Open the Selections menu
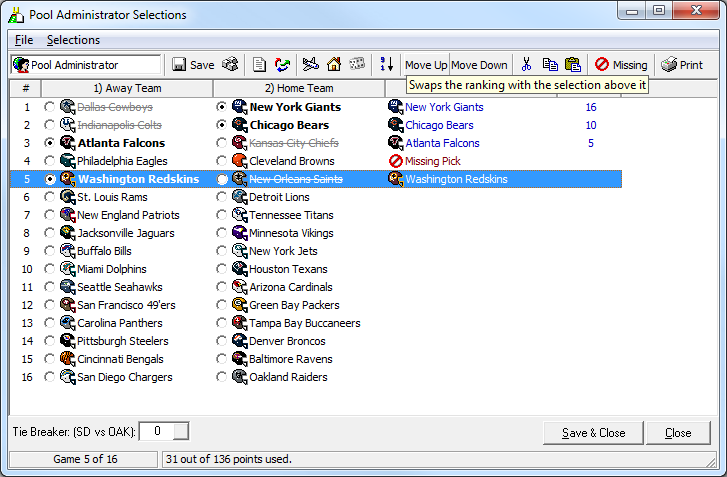The width and height of the screenshot is (727, 477). [x=73, y=40]
